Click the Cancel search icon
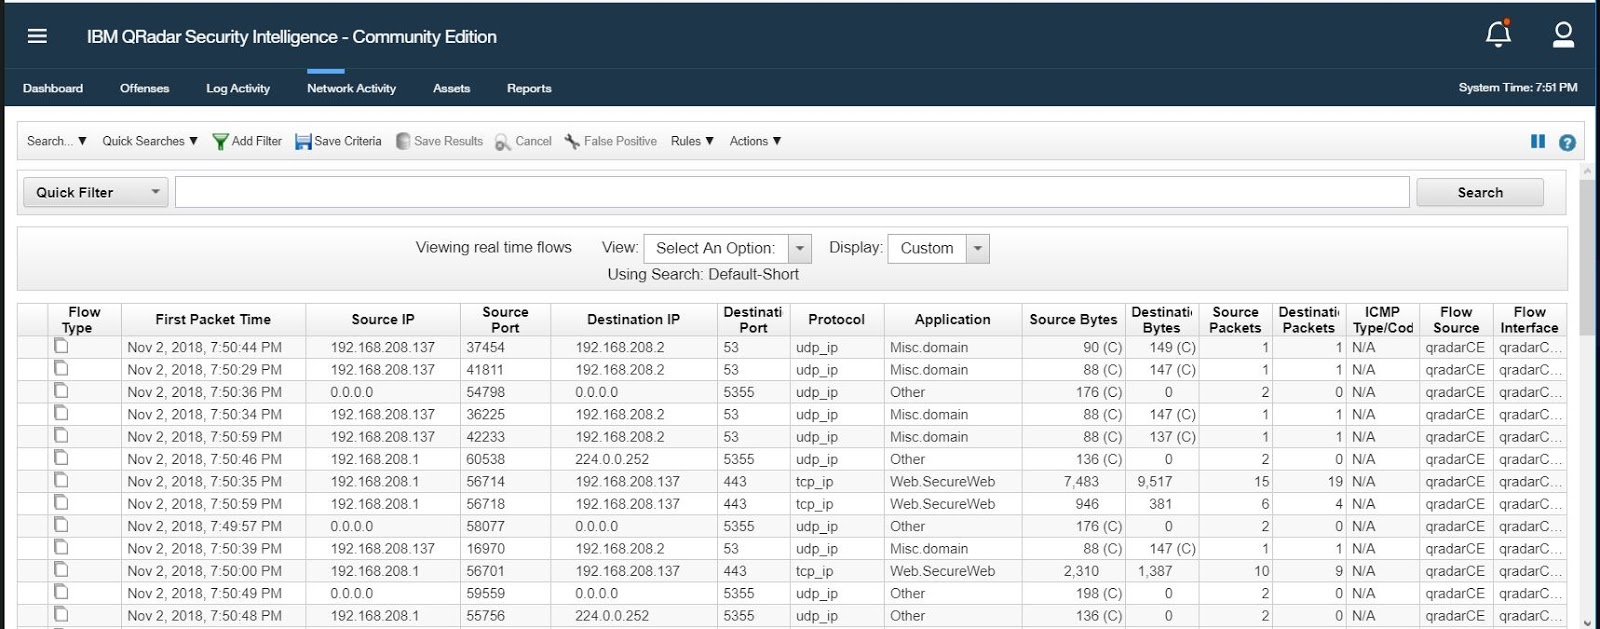The image size is (1600, 629). [503, 143]
